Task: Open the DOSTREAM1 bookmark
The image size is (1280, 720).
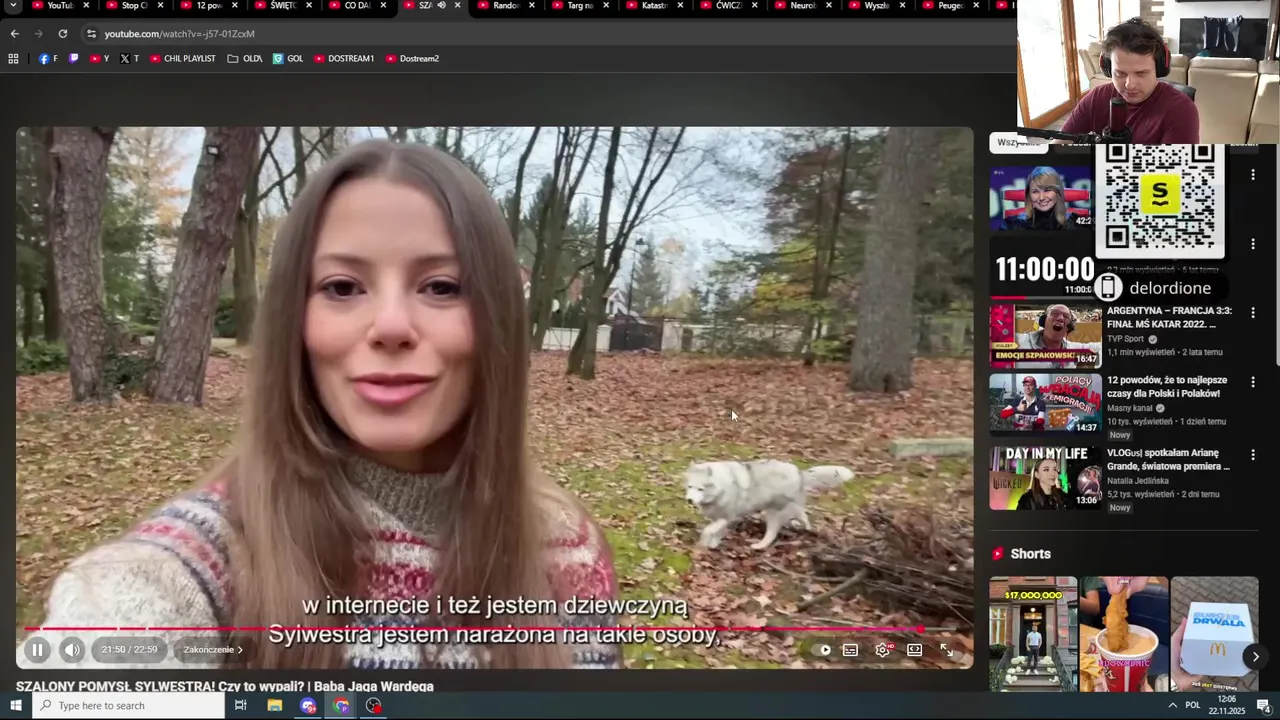Action: [x=344, y=59]
